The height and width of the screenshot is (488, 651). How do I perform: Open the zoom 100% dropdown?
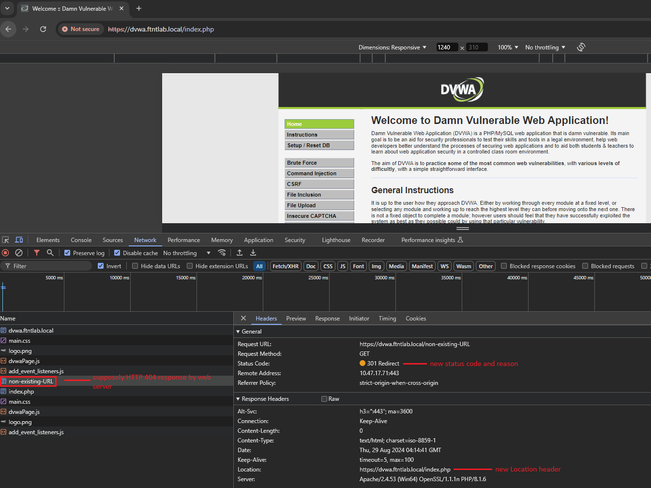point(509,47)
